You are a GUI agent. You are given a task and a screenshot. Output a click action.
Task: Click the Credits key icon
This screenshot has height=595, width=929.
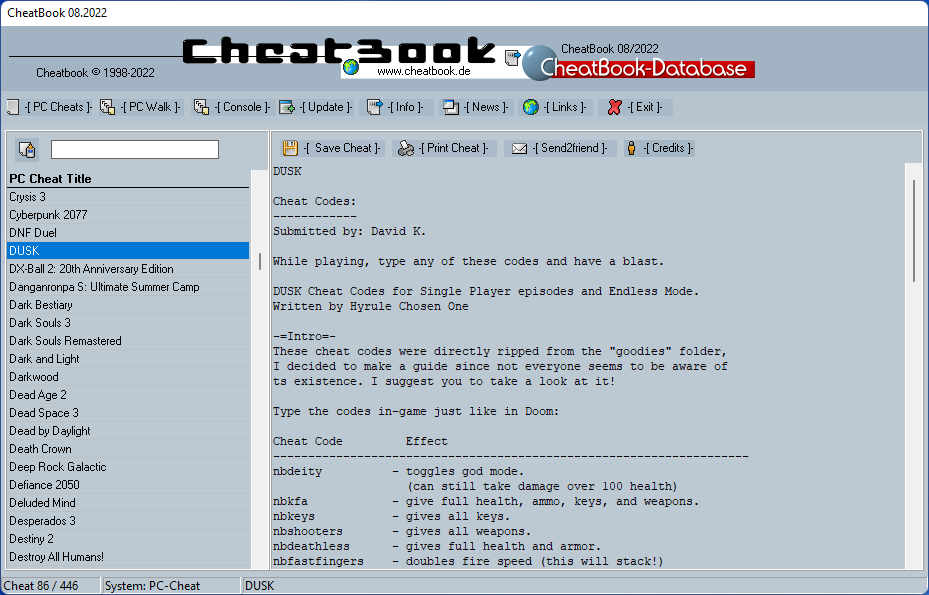tap(630, 147)
